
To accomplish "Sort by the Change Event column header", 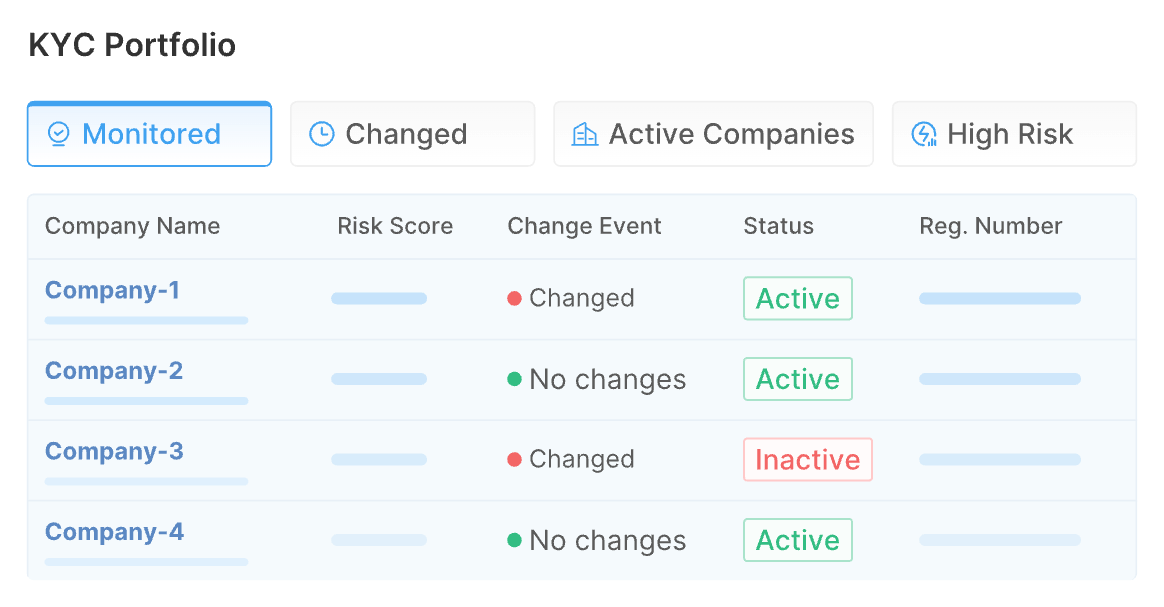I will tap(584, 226).
